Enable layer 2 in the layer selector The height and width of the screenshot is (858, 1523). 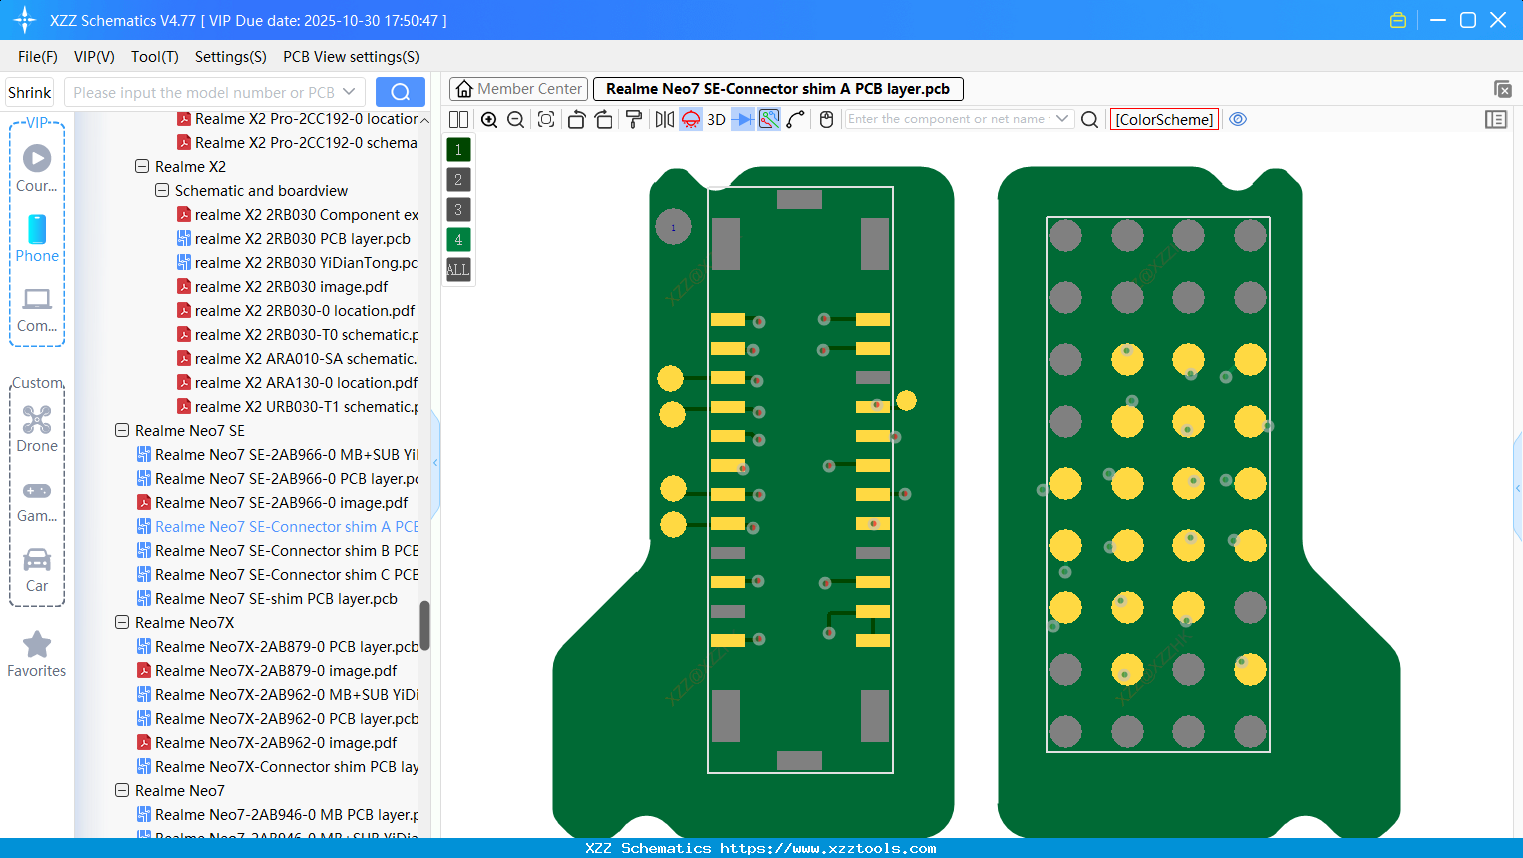[x=457, y=179]
